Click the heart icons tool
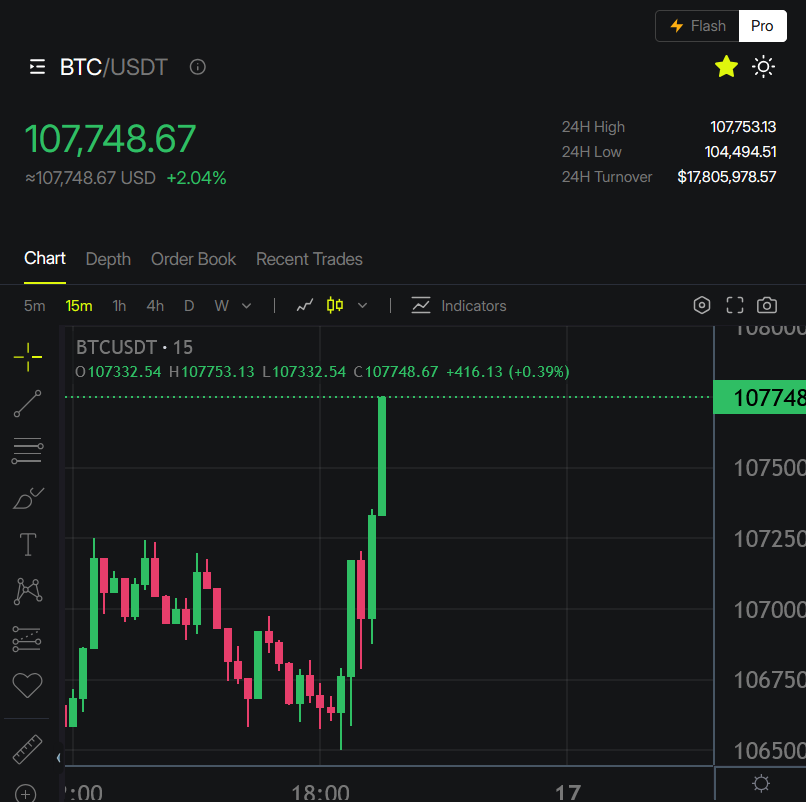The image size is (806, 802). [x=27, y=685]
